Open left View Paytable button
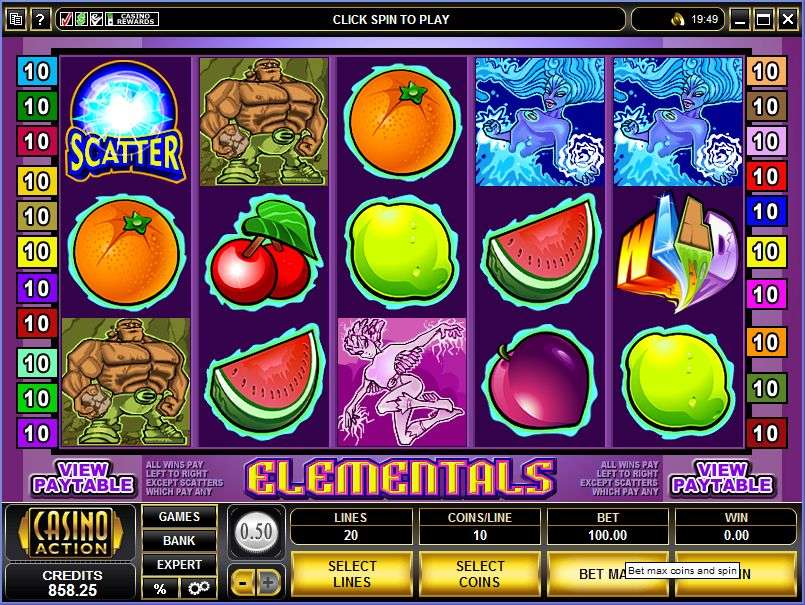 click(83, 478)
